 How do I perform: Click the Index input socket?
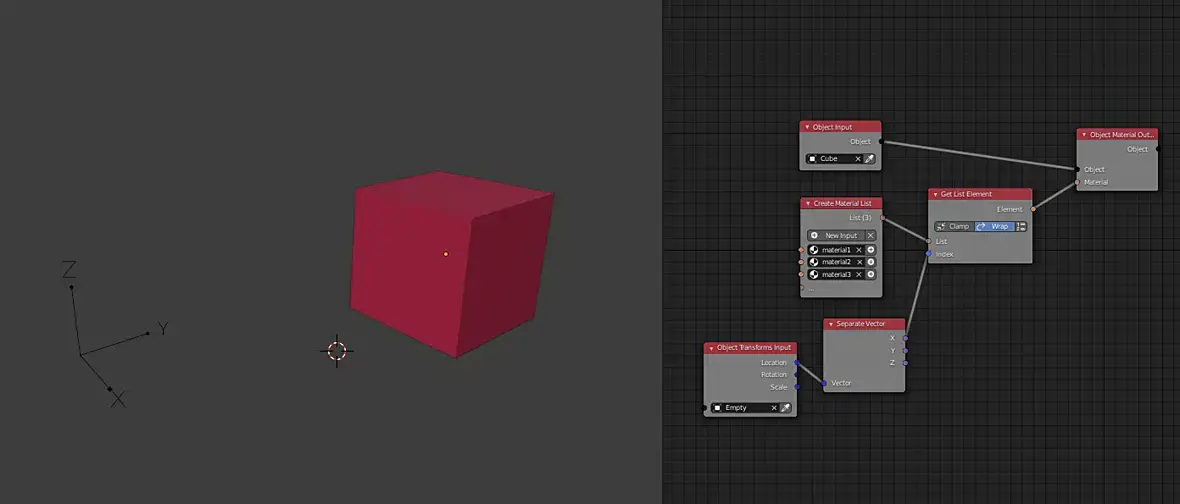tap(929, 254)
